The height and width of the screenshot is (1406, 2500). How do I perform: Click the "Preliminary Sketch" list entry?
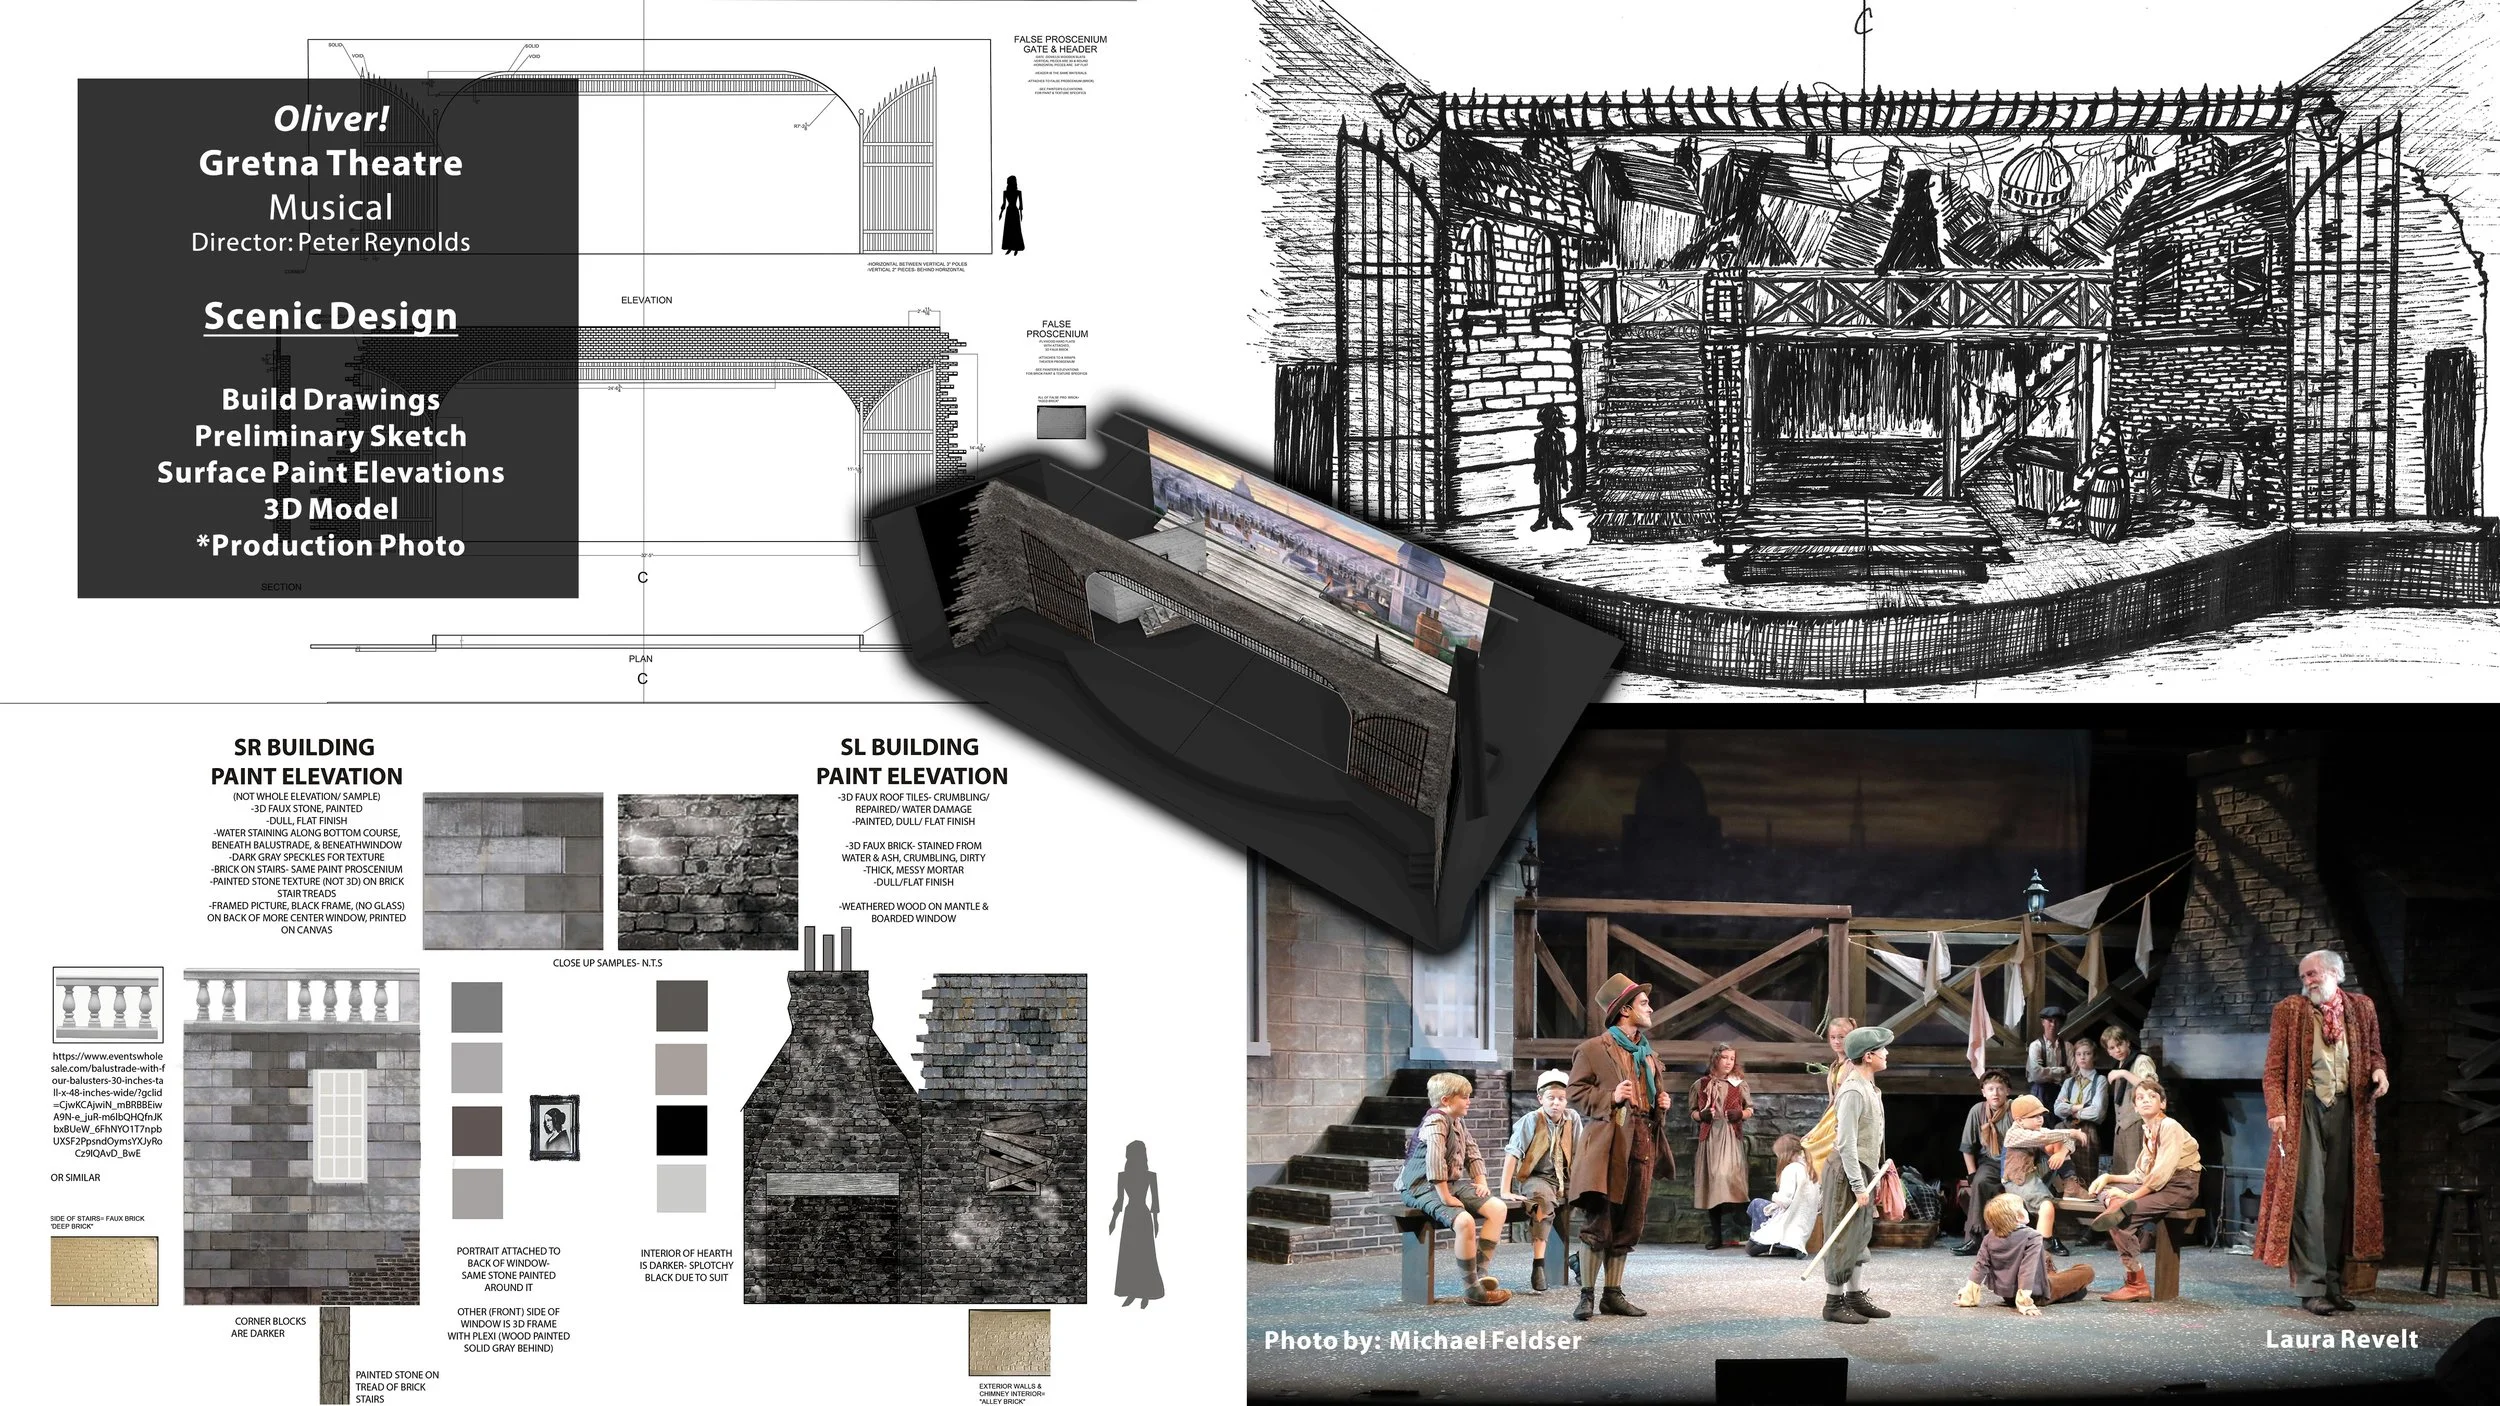point(330,436)
